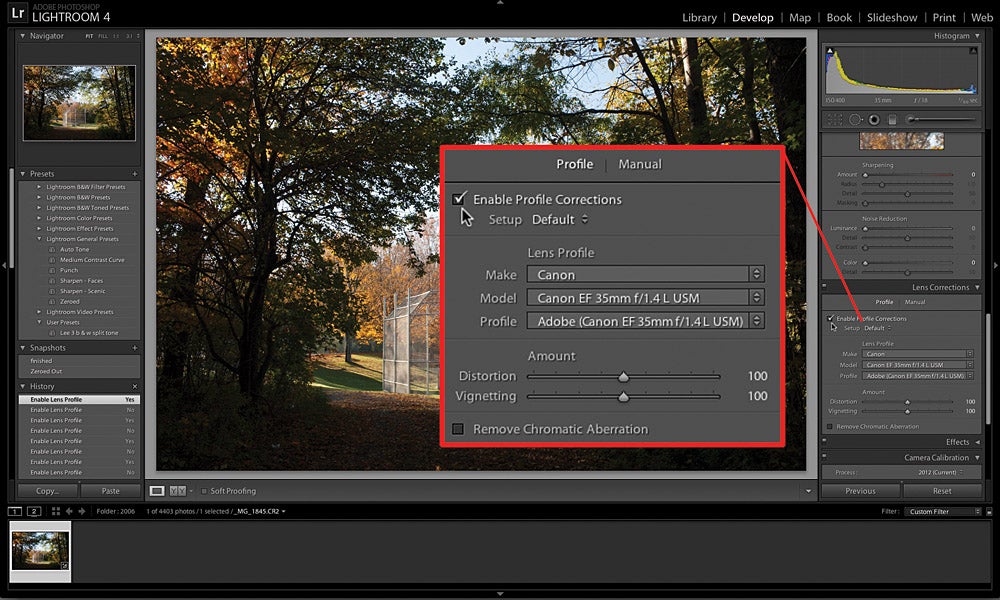Collapse Lightroom General Presets folder
Screen dimensions: 1000x600
pyautogui.click(x=39, y=239)
